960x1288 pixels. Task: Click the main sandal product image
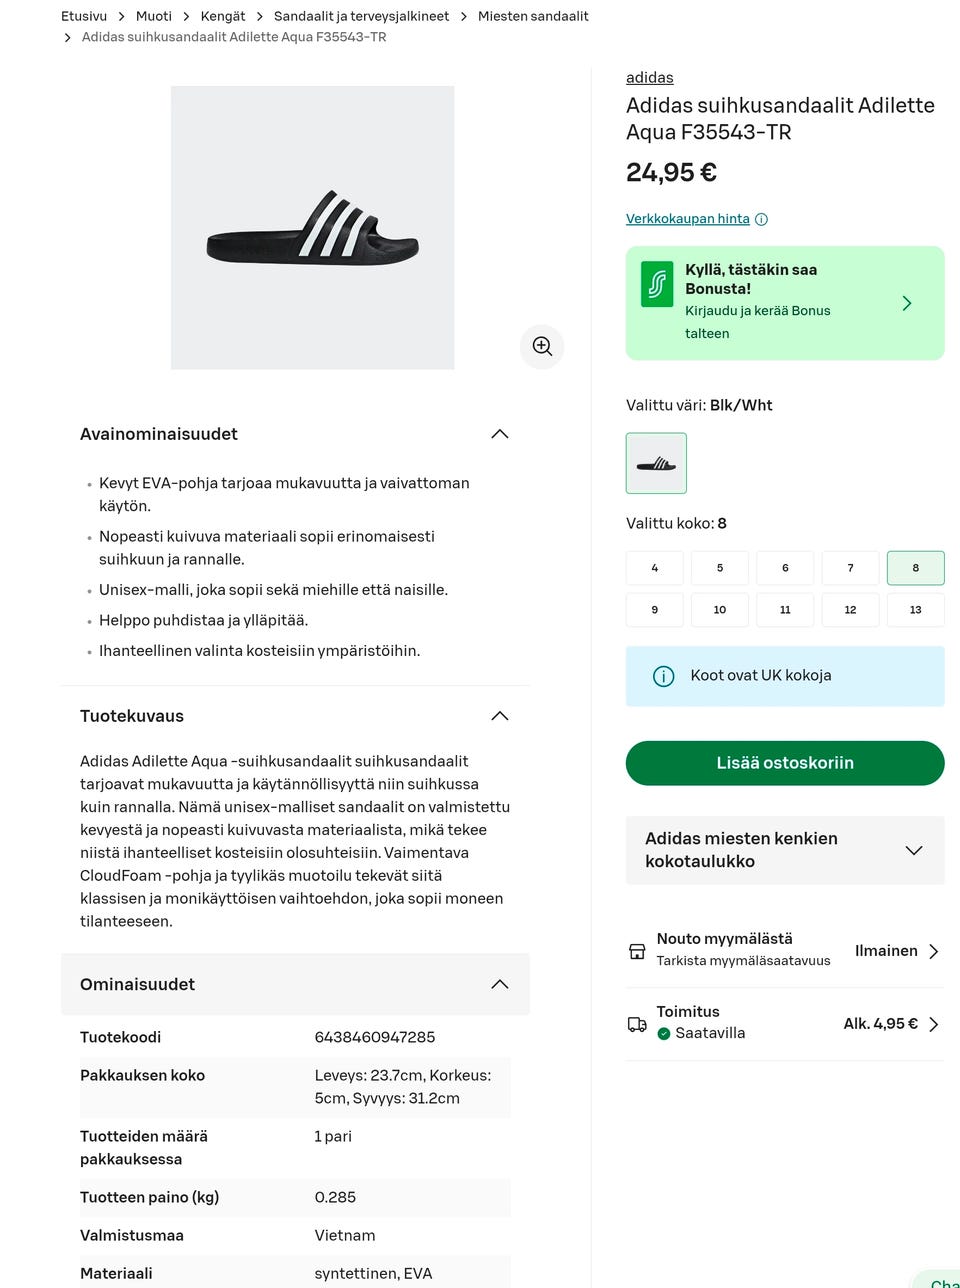[x=312, y=228]
